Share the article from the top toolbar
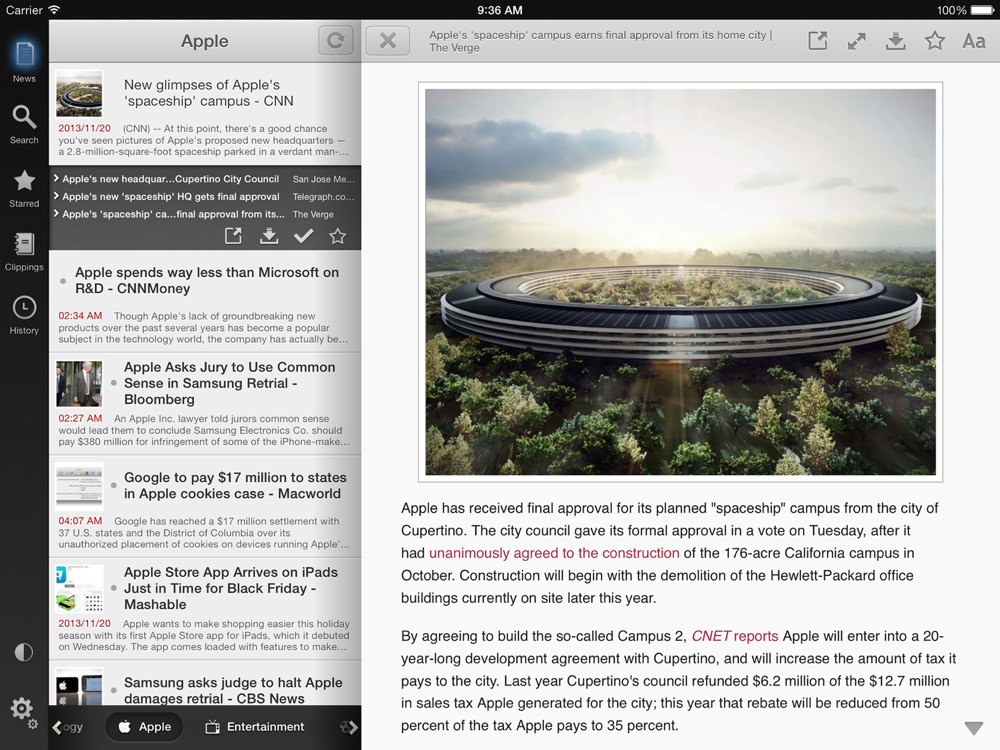The image size is (1000, 750). [x=817, y=41]
